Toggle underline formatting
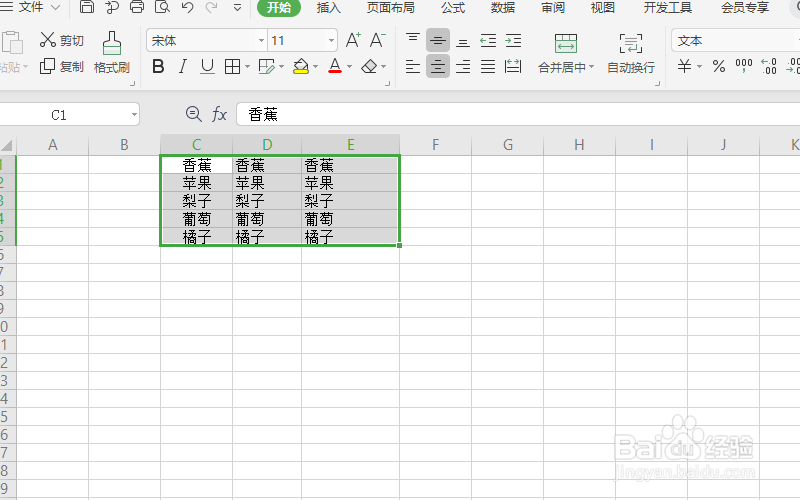This screenshot has width=800, height=500. pos(207,66)
